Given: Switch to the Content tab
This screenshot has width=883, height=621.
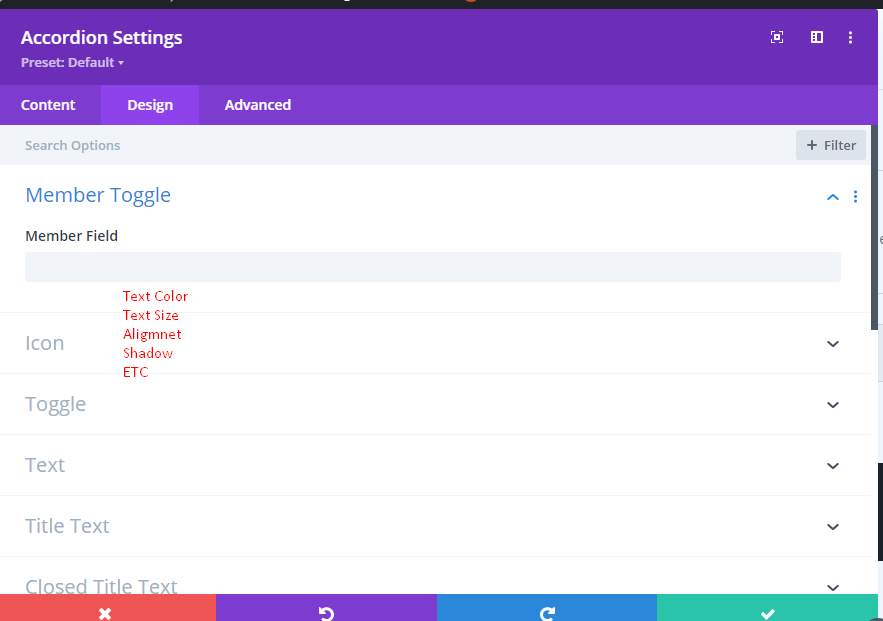Looking at the screenshot, I should tap(48, 104).
